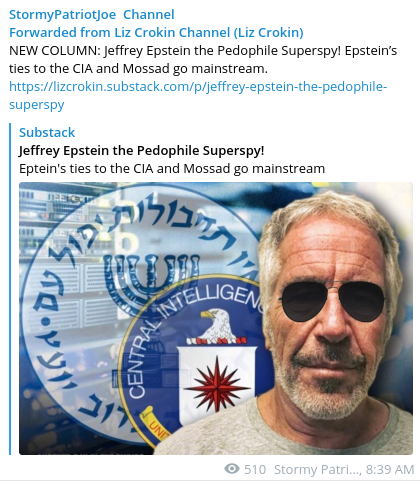The width and height of the screenshot is (420, 485).
Task: Click the 'Stormy Patri...' author signature
Action: [x=318, y=469]
